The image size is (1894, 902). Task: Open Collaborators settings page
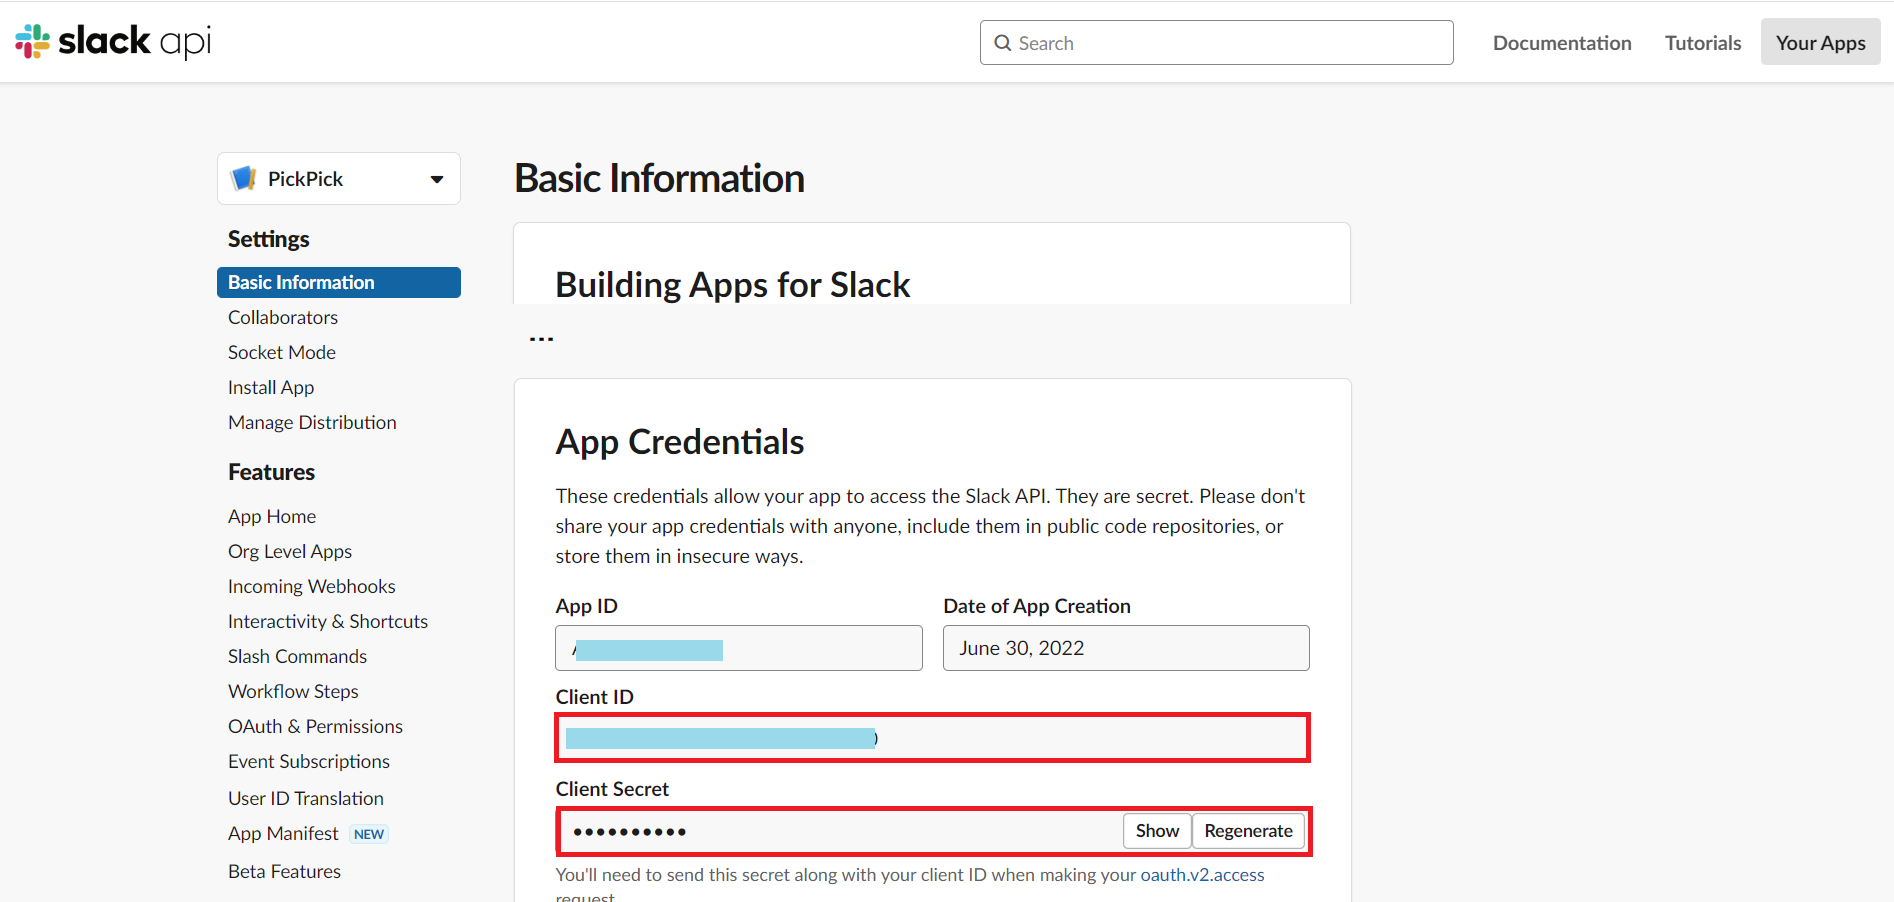[283, 317]
